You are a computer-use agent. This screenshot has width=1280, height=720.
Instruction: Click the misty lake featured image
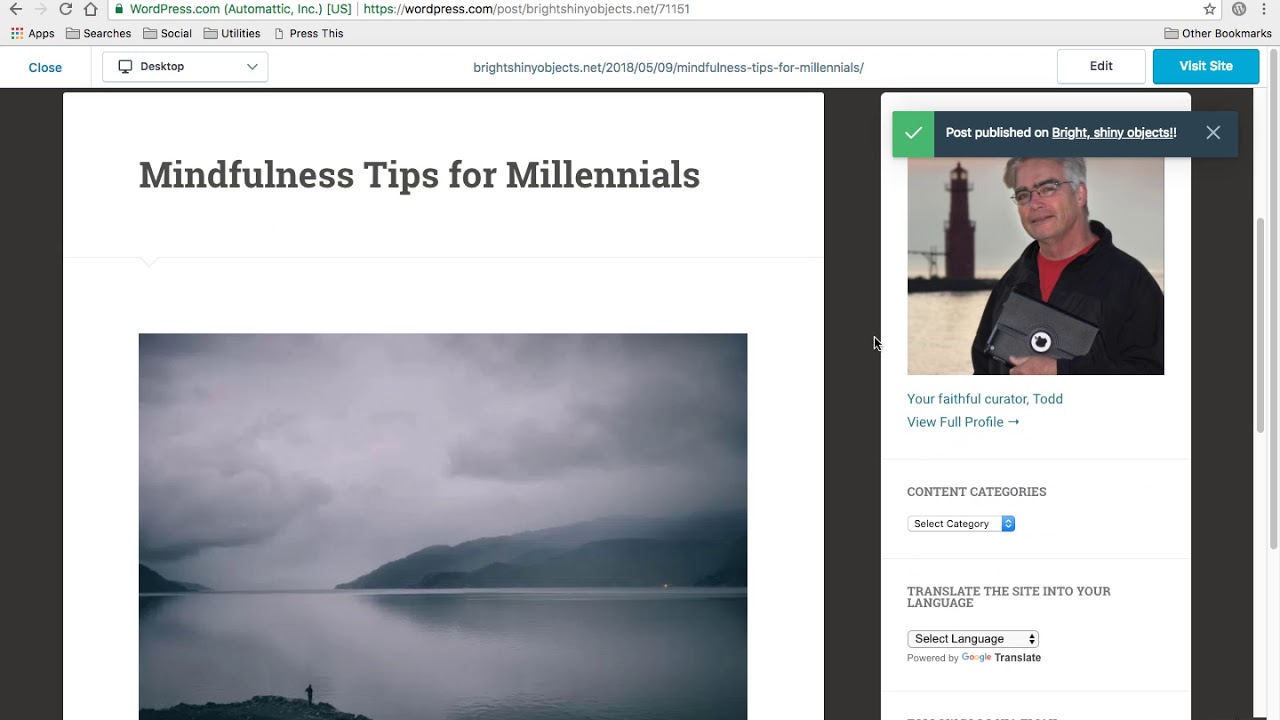[443, 526]
